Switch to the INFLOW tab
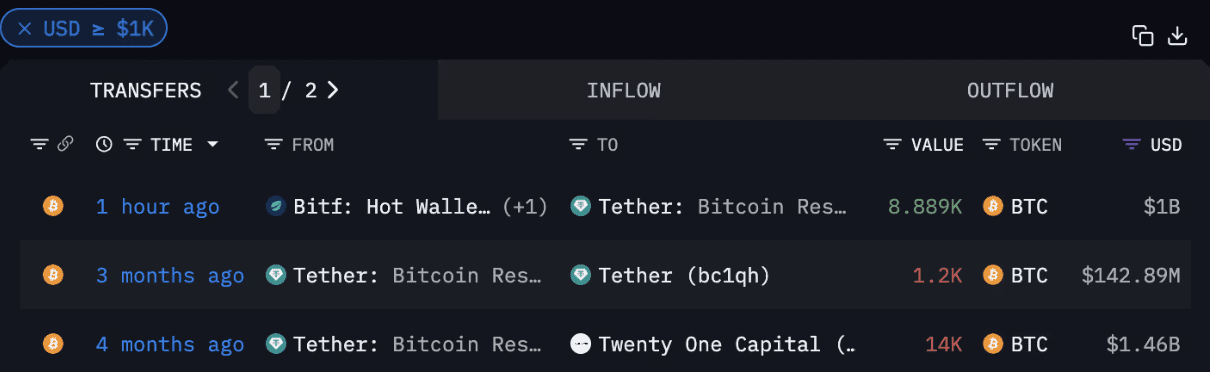1210x372 pixels. point(624,90)
